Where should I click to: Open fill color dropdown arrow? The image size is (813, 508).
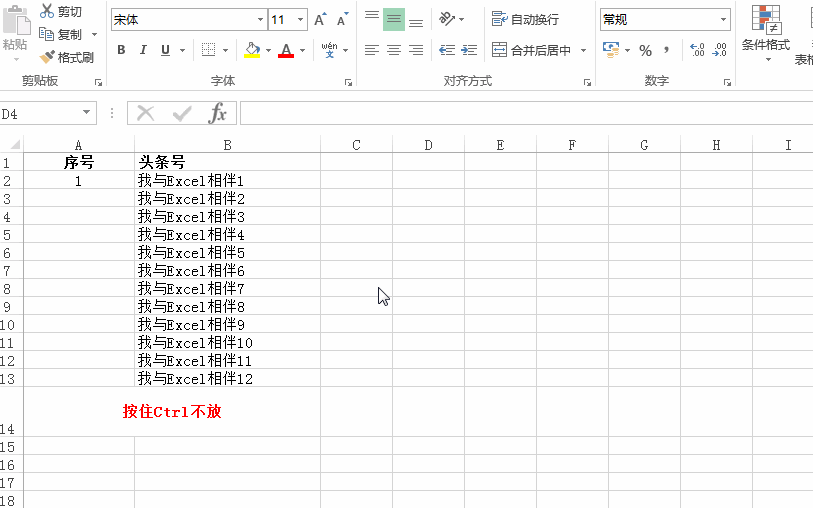point(269,50)
